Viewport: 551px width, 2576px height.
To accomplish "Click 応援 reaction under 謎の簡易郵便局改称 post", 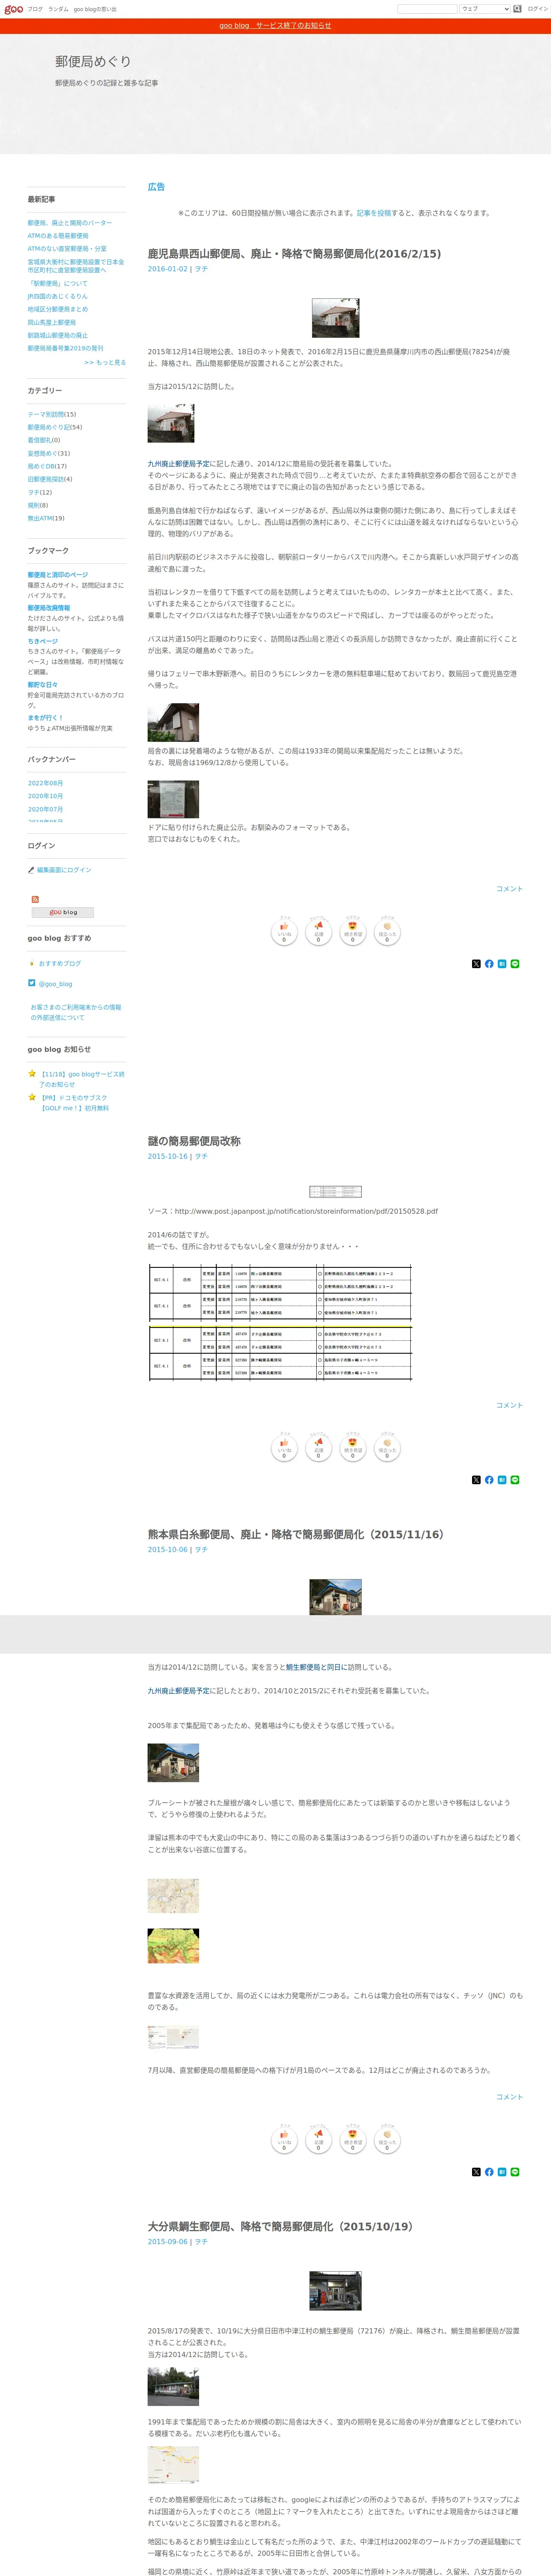I will point(318,1448).
